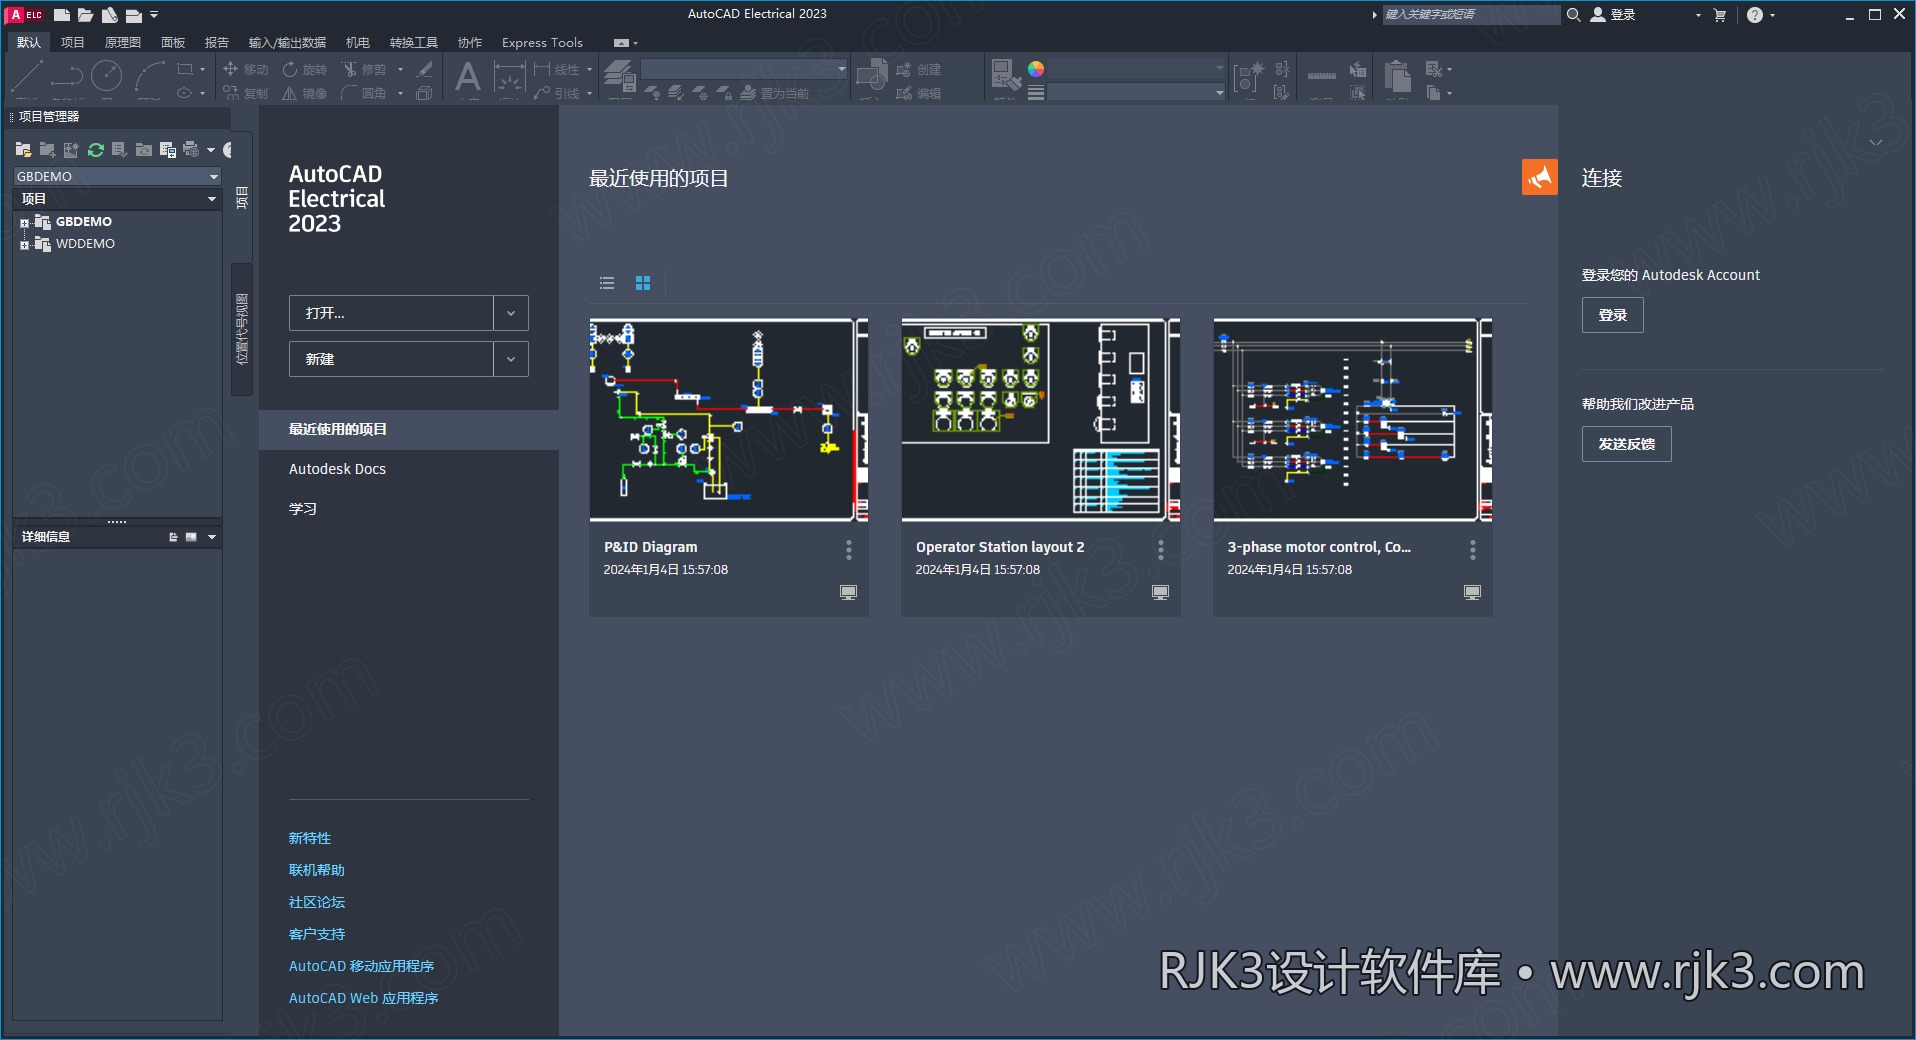Open the 3-phase motor control thumbnail
Viewport: 1916px width, 1040px height.
point(1352,420)
